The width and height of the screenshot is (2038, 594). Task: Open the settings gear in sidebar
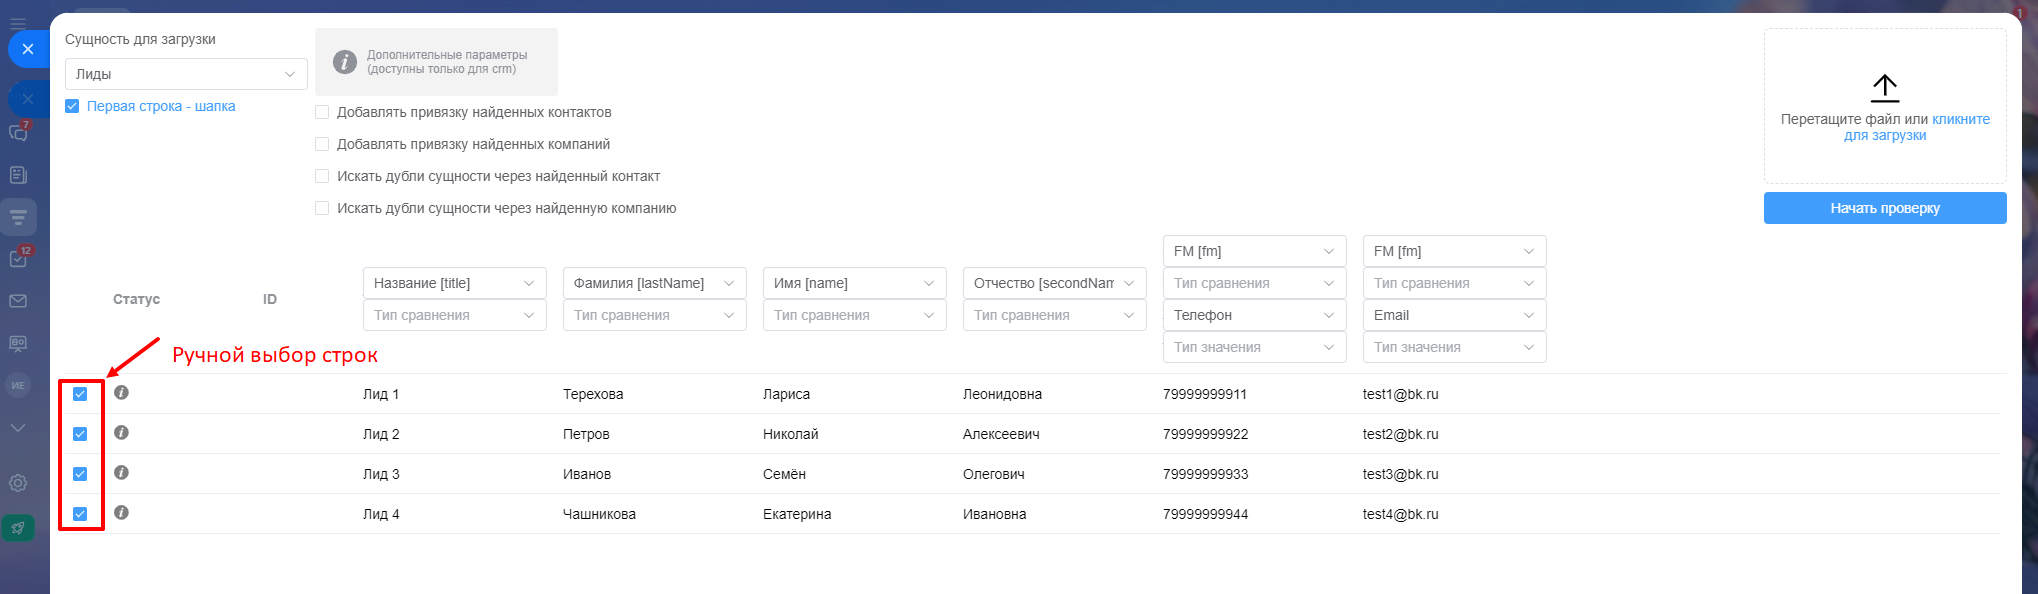(x=18, y=483)
